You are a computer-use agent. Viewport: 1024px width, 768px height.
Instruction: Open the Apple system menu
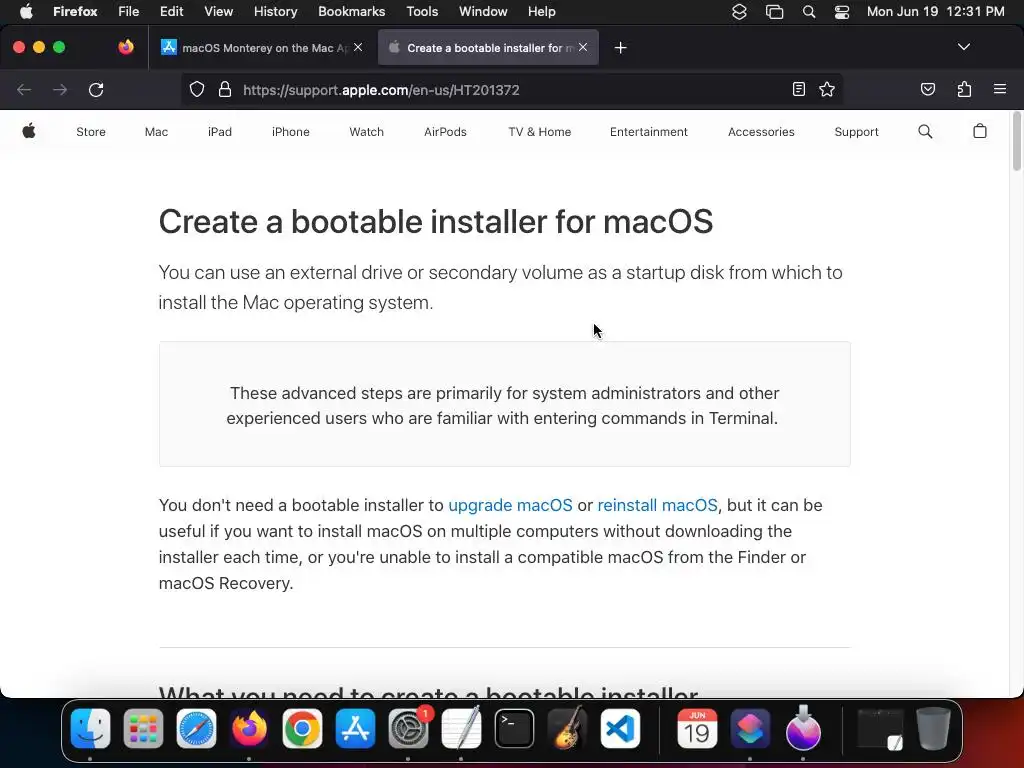[x=26, y=12]
